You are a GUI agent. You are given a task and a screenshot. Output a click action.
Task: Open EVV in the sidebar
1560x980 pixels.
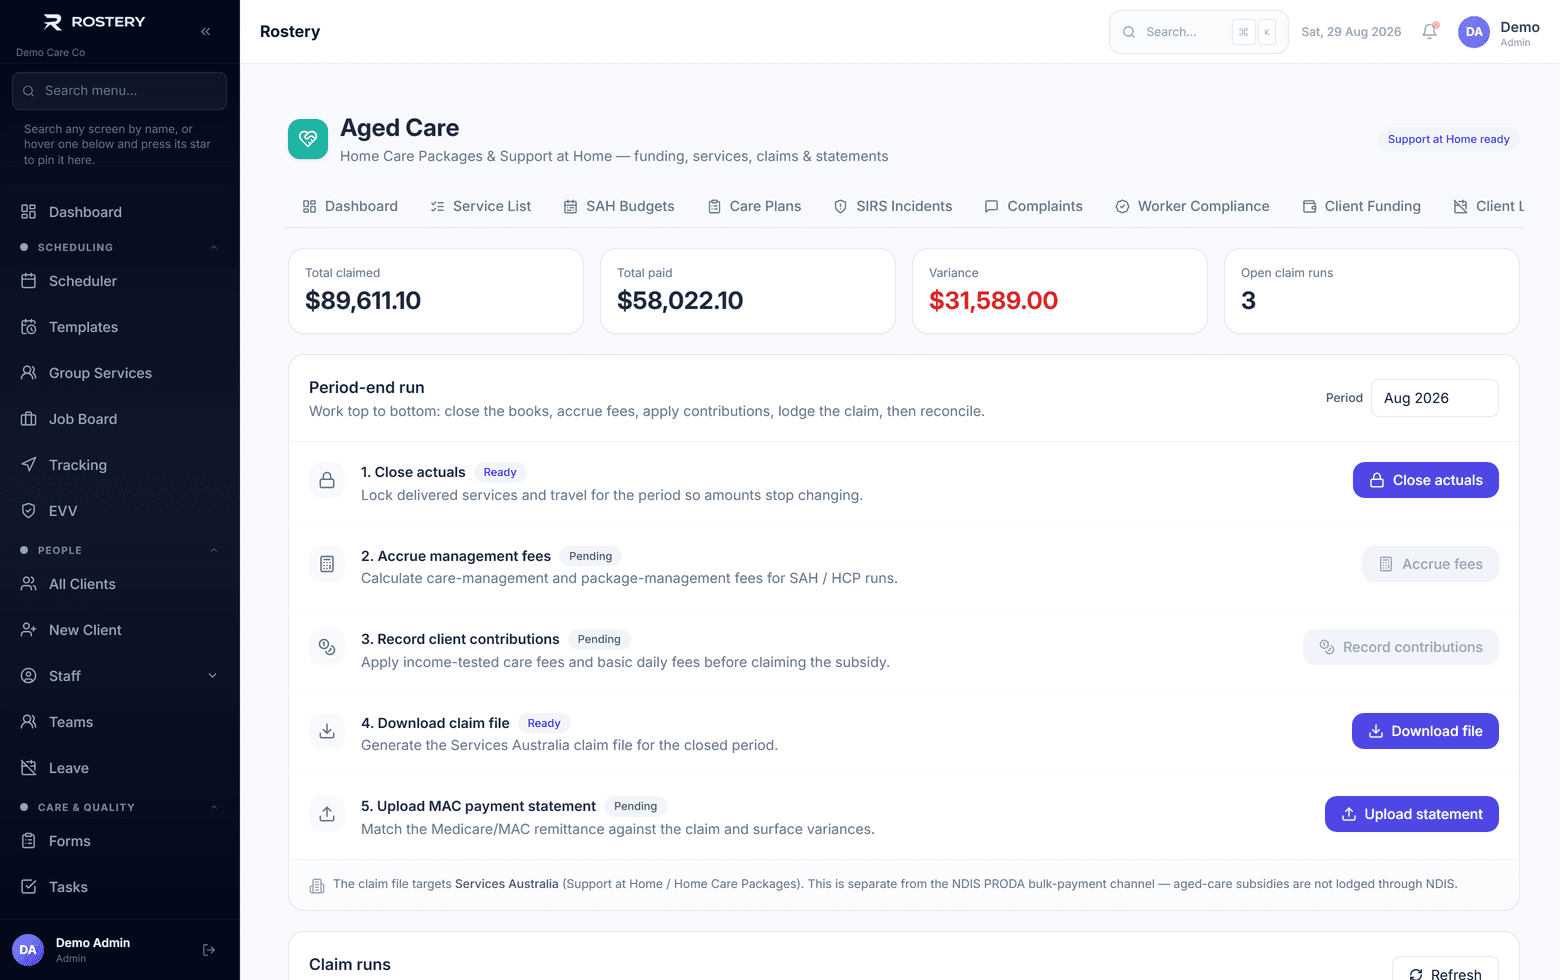pyautogui.click(x=120, y=511)
